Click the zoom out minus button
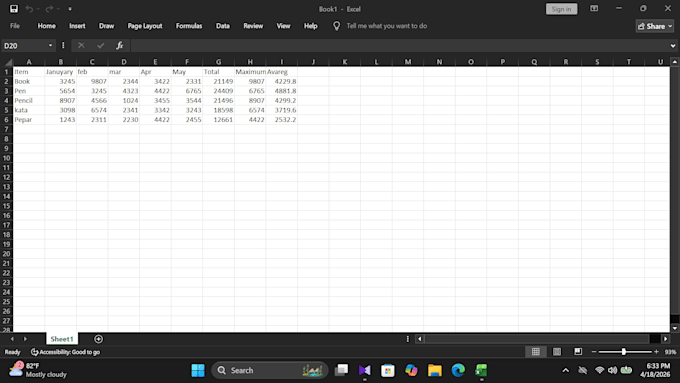680x383 pixels. point(594,352)
